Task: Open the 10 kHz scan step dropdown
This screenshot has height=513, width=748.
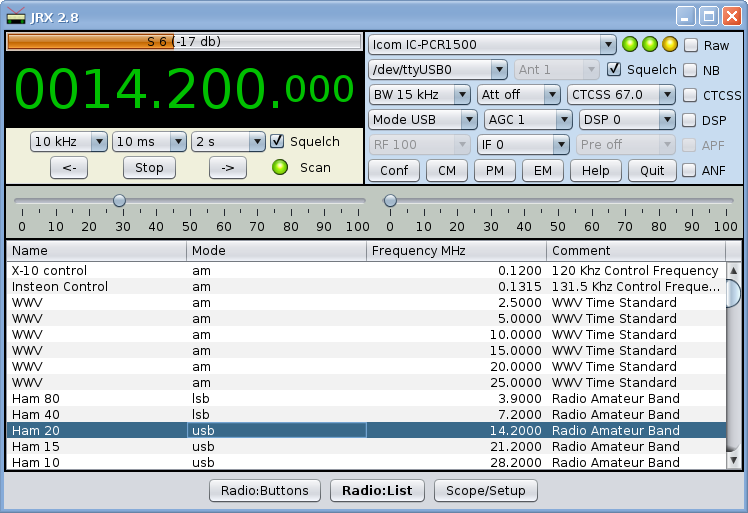Action: click(x=69, y=142)
